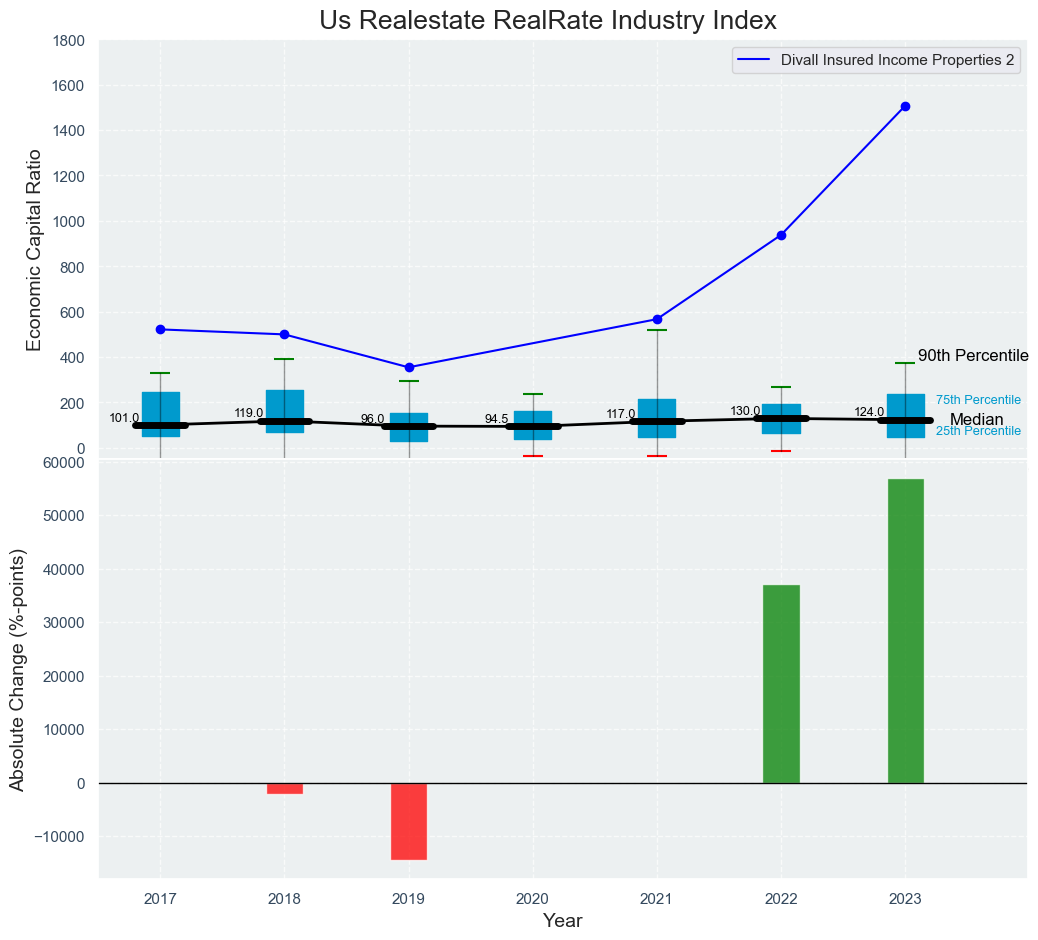Click the Economic Capital Ratio axis label
This screenshot has width=1038, height=940.
(34, 249)
